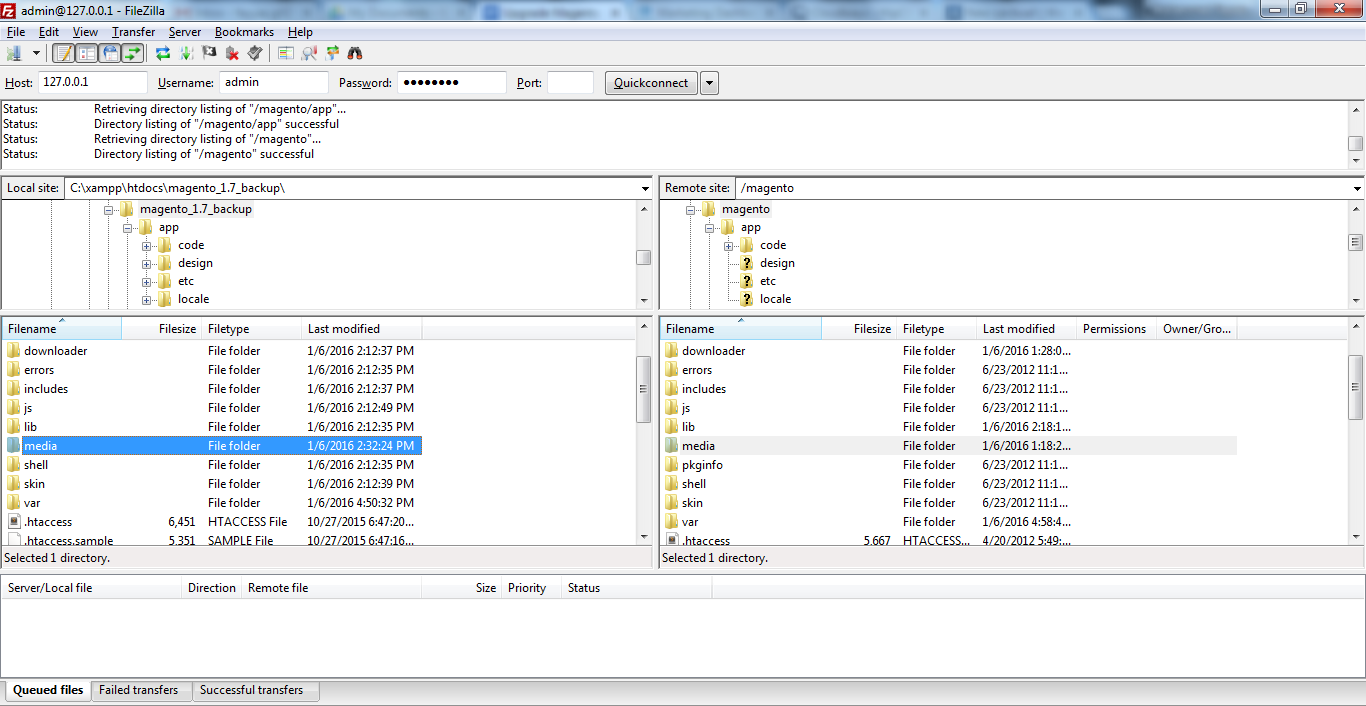Expand the local code tree node
1366x706 pixels.
[x=147, y=246]
